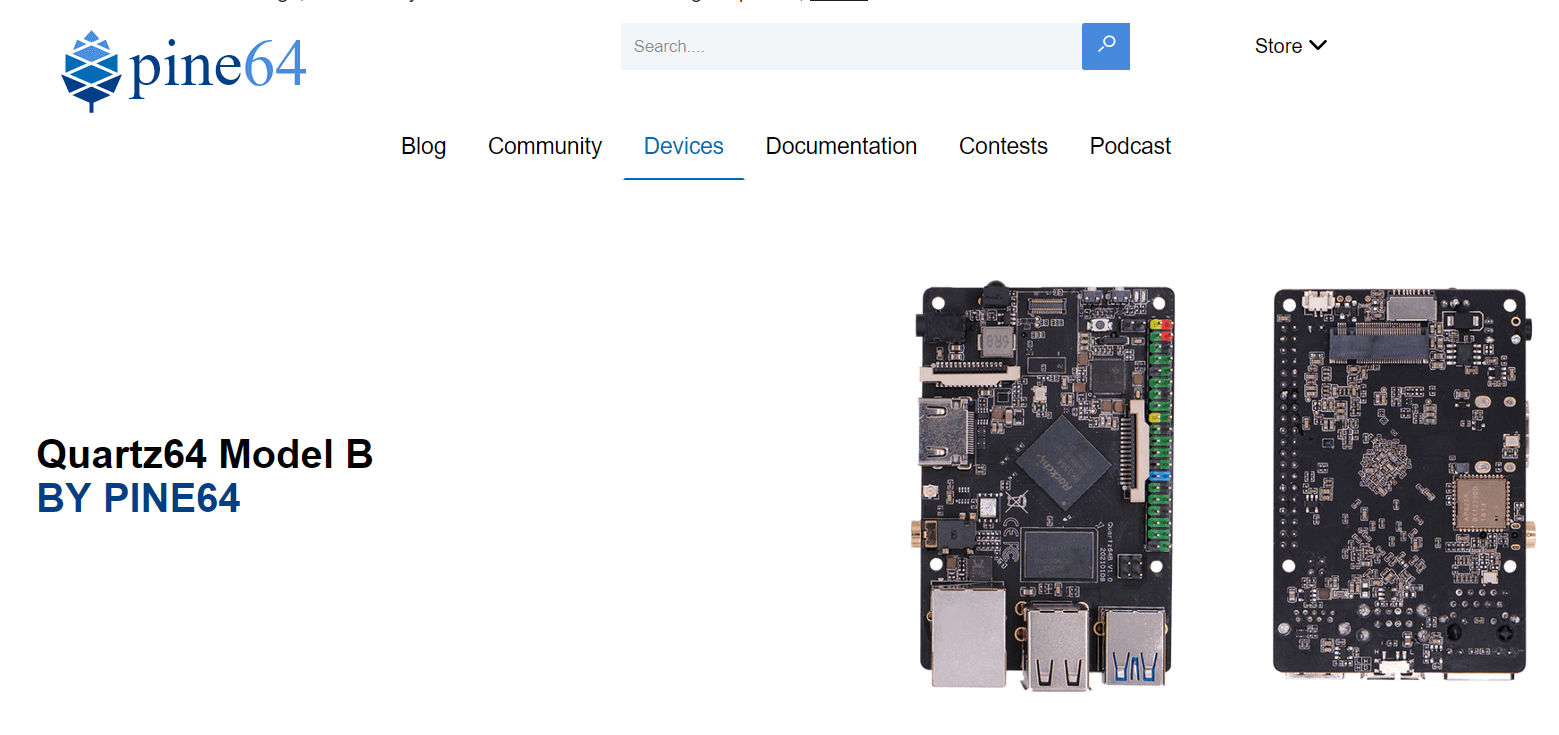Screen dimensions: 1559x735
Task: Click the Pine64 pinecone logo icon
Action: coord(92,71)
